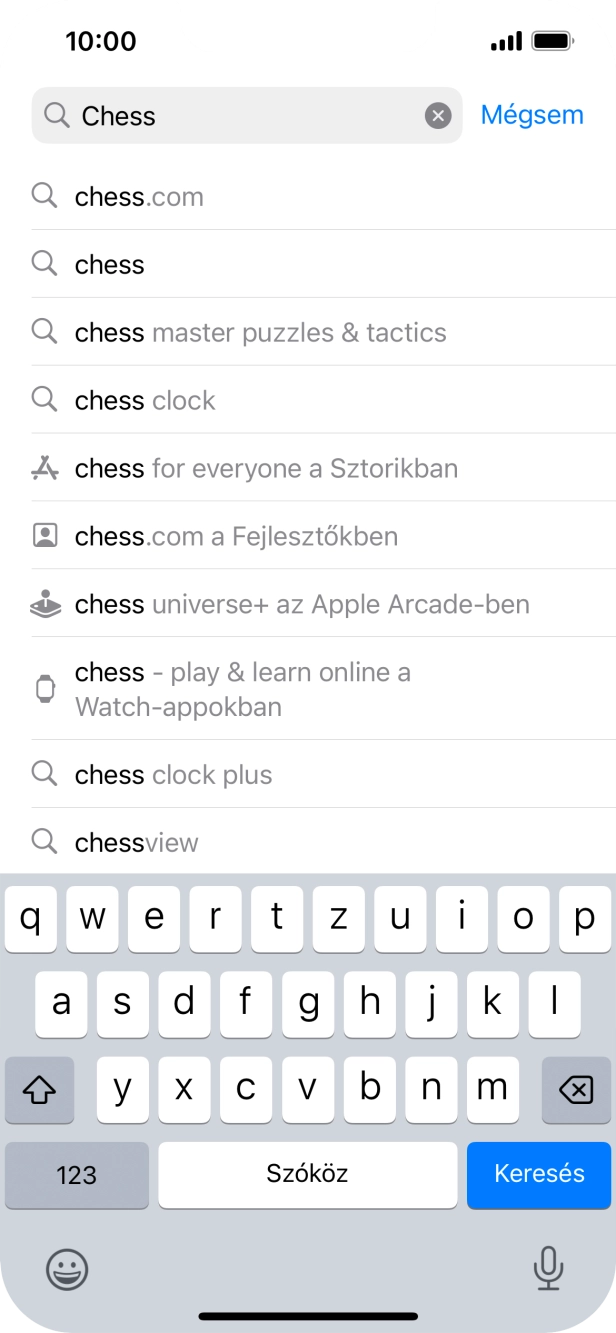
Task: Tap the Apple Watch icon beside 'chess - play'
Action: 44,689
